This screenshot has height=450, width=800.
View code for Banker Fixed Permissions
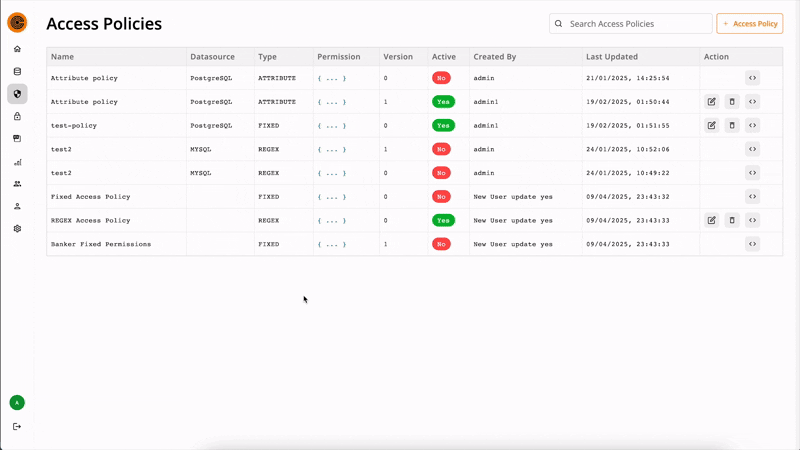tap(753, 244)
